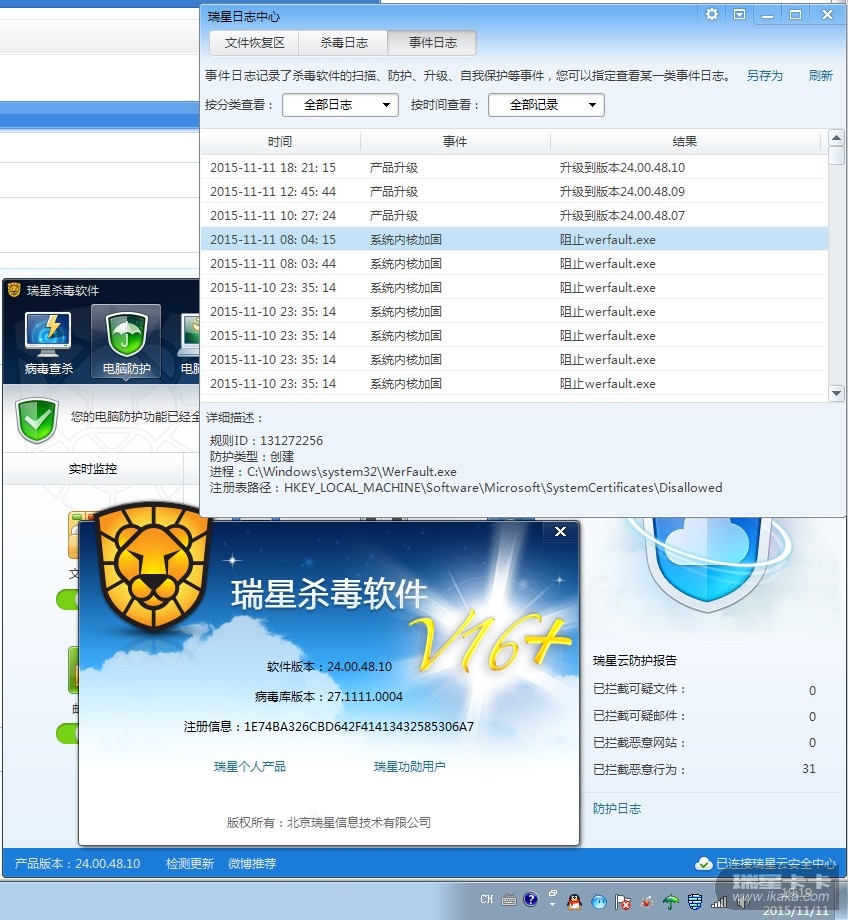The image size is (848, 920).
Task: Click the lion shield logo in about dialog
Action: coord(154,566)
